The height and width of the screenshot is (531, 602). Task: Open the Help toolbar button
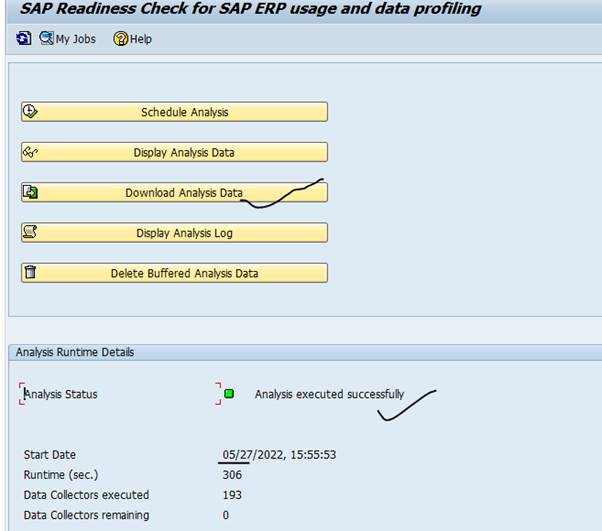pyautogui.click(x=132, y=39)
